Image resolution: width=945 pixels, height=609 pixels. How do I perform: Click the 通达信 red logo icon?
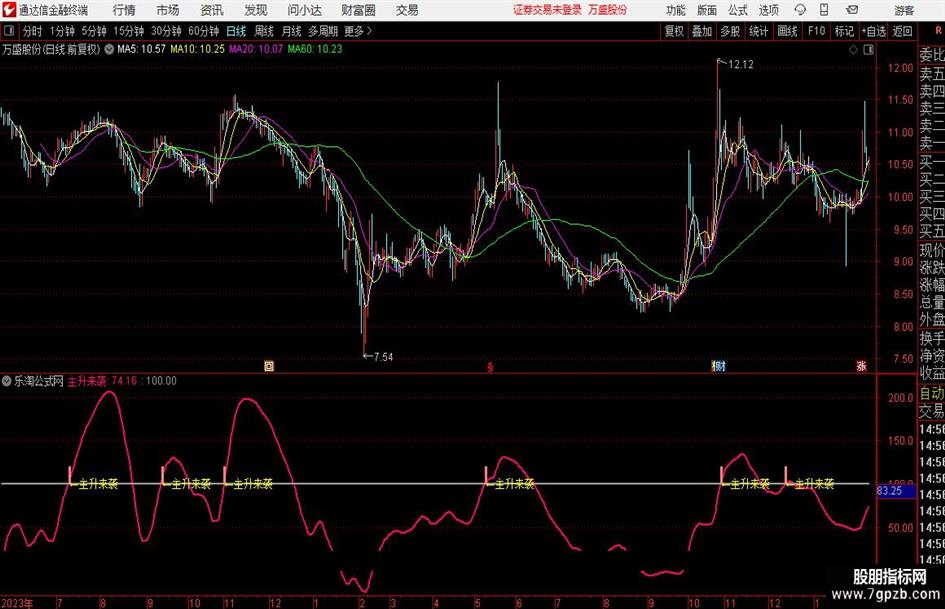(x=10, y=10)
